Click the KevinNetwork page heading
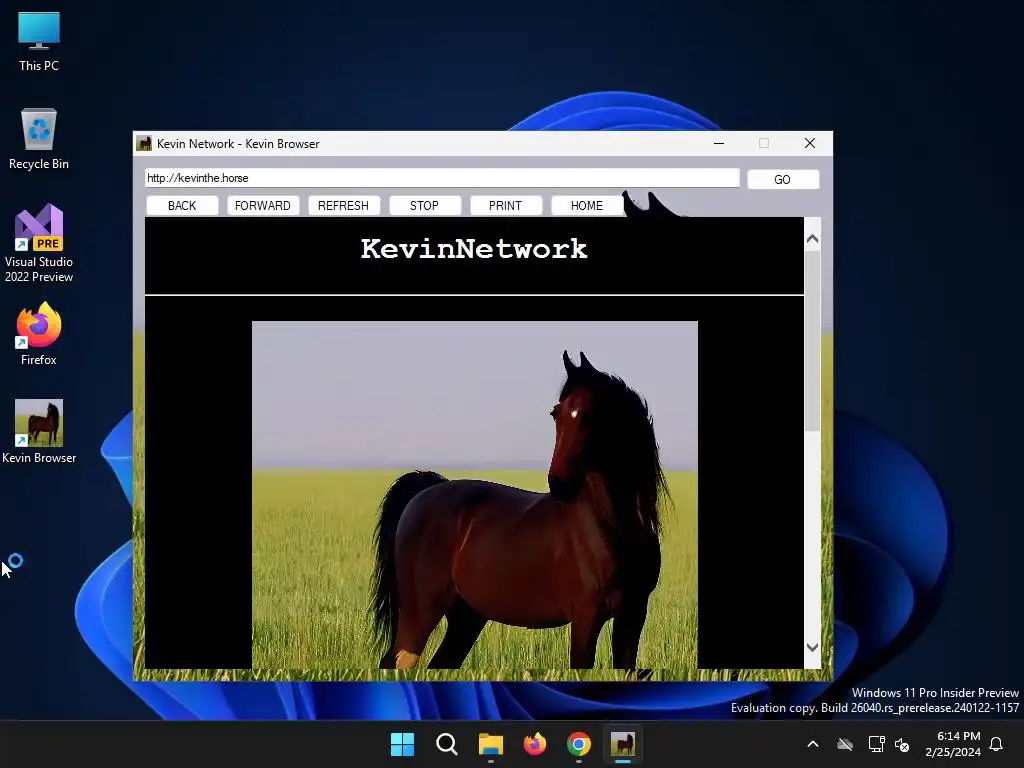Viewport: 1024px width, 768px height. [474, 249]
